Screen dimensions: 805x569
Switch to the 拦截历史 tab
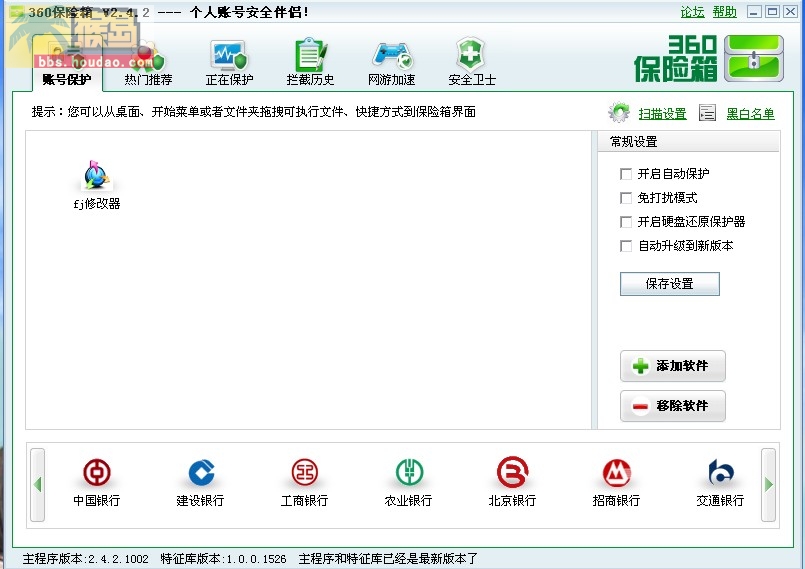310,64
